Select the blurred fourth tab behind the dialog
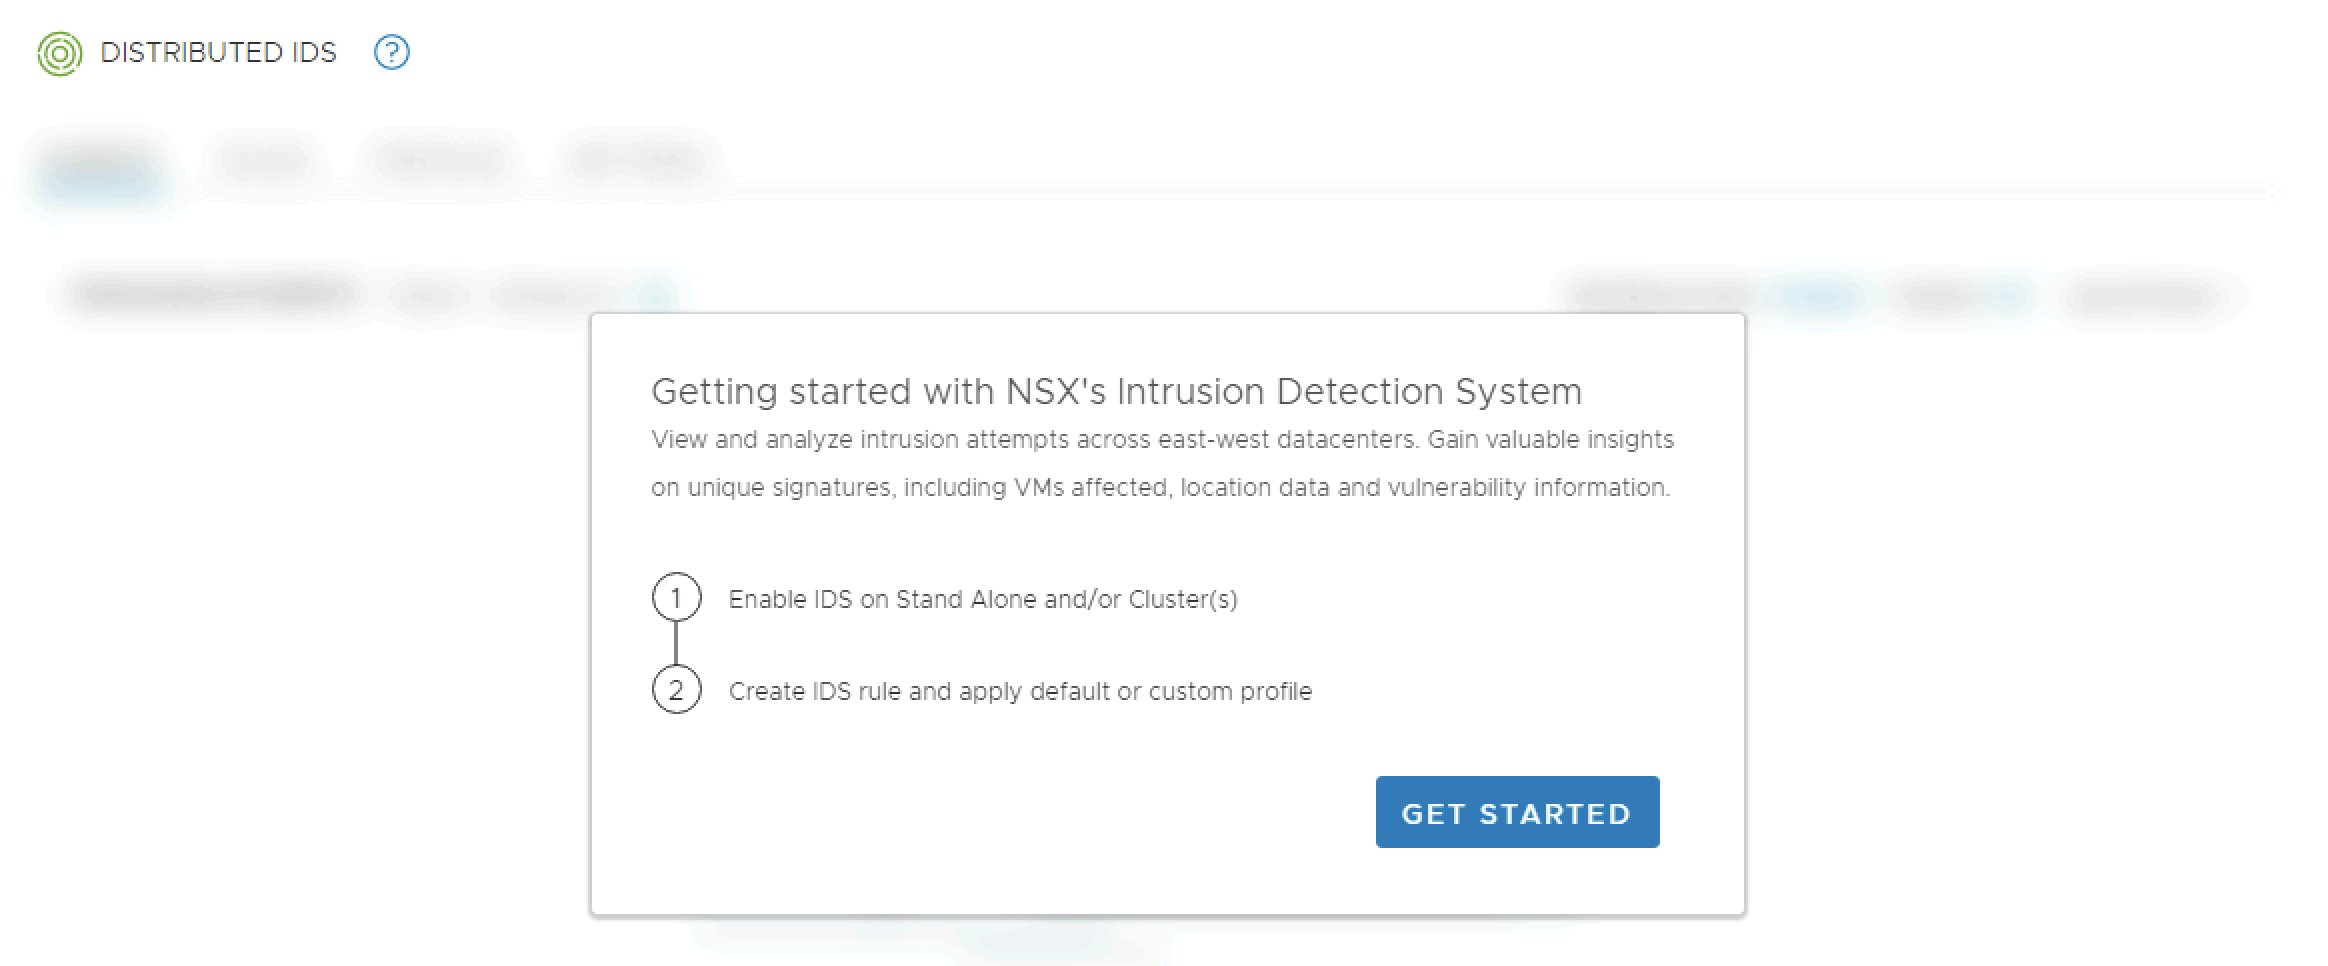The width and height of the screenshot is (2328, 966). coord(639,160)
